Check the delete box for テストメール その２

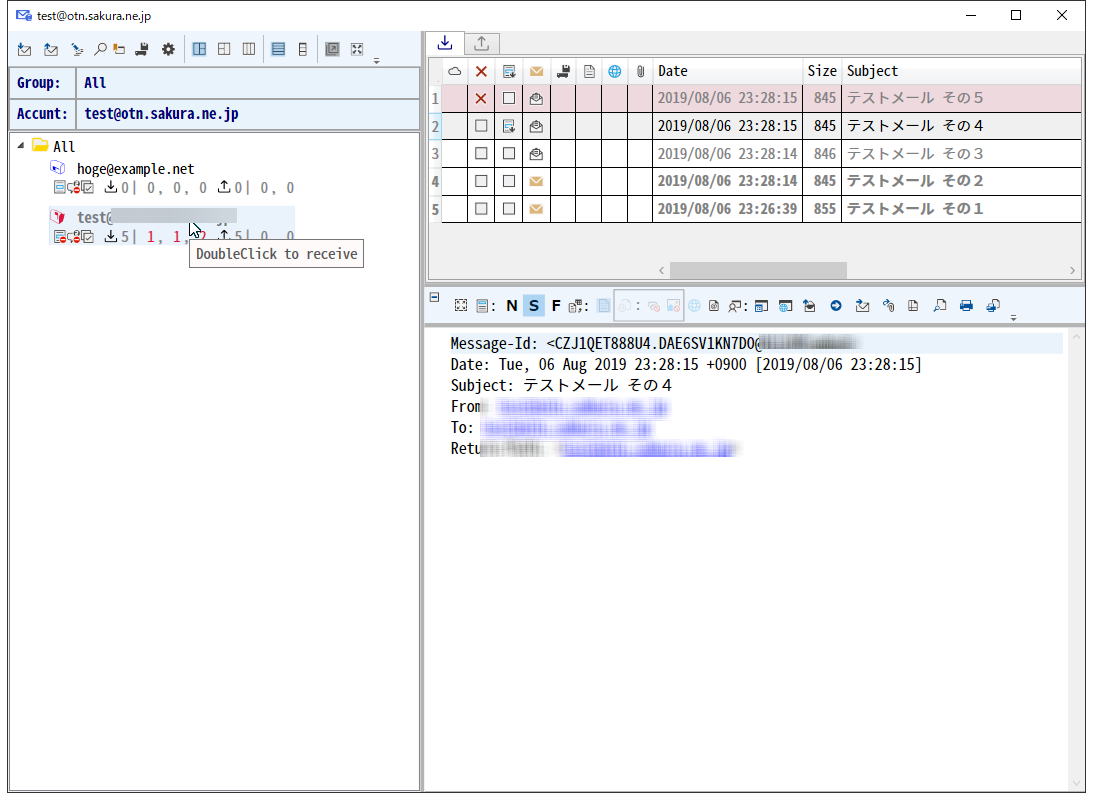(x=481, y=181)
